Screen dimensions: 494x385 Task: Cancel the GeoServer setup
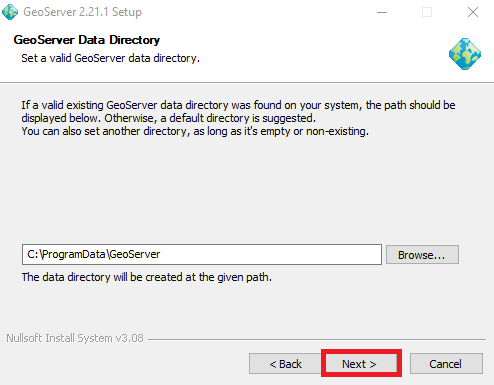click(446, 364)
